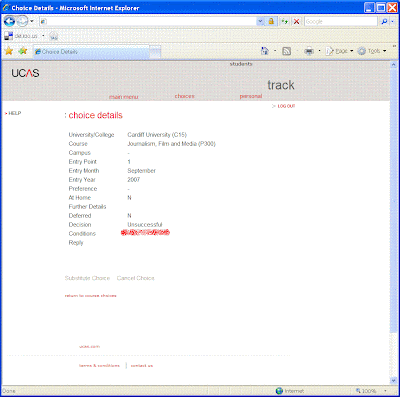Open the 100% zoom level control
The height and width of the screenshot is (397, 400).
(367, 391)
